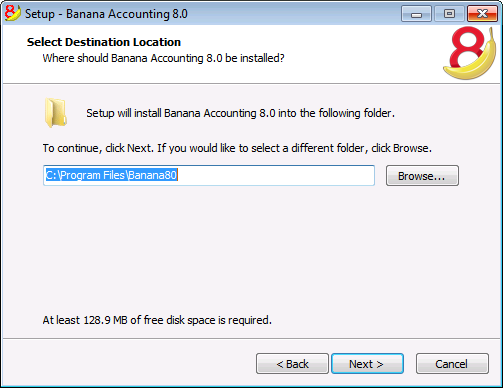Go back to the previous setup step

[x=292, y=364]
